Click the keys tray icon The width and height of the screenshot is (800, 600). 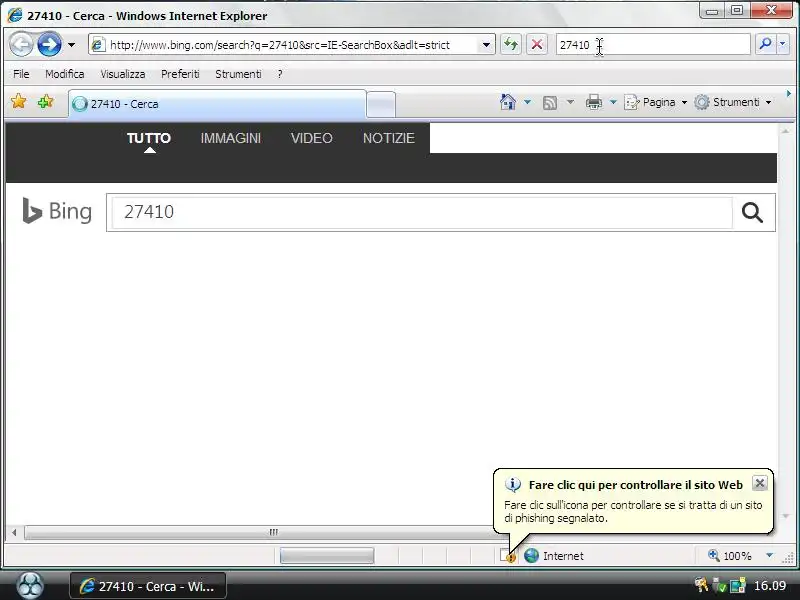[702, 585]
